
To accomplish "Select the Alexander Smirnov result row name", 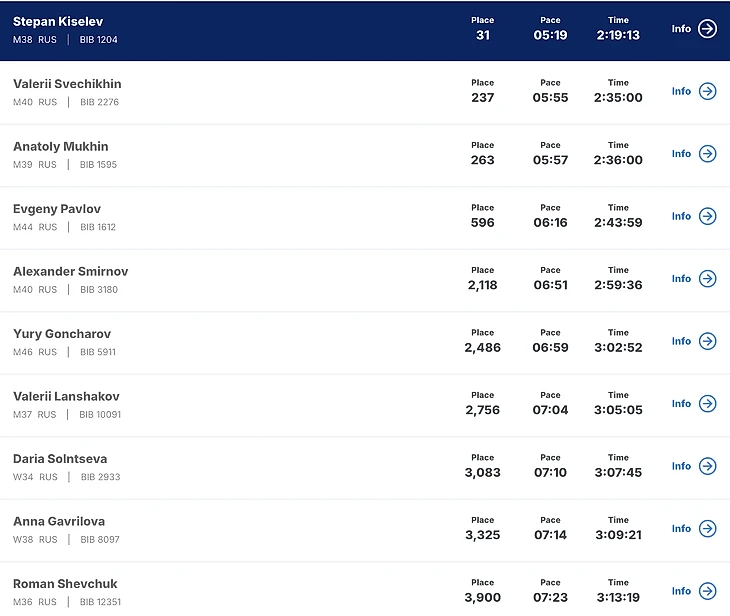I will [70, 272].
